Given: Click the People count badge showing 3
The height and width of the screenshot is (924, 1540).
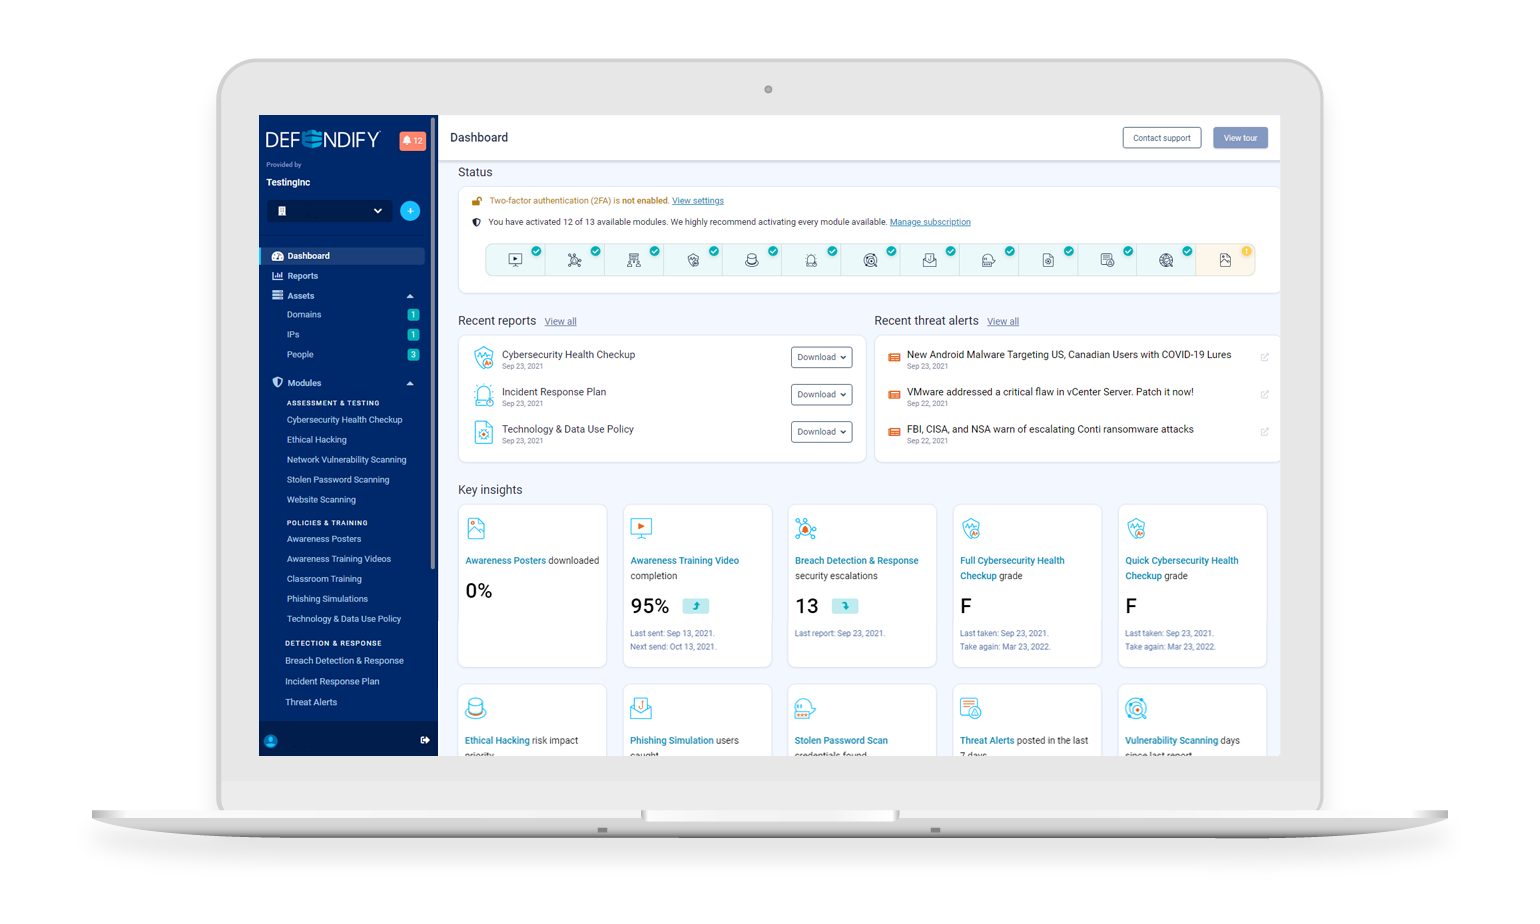Looking at the screenshot, I should tap(413, 355).
